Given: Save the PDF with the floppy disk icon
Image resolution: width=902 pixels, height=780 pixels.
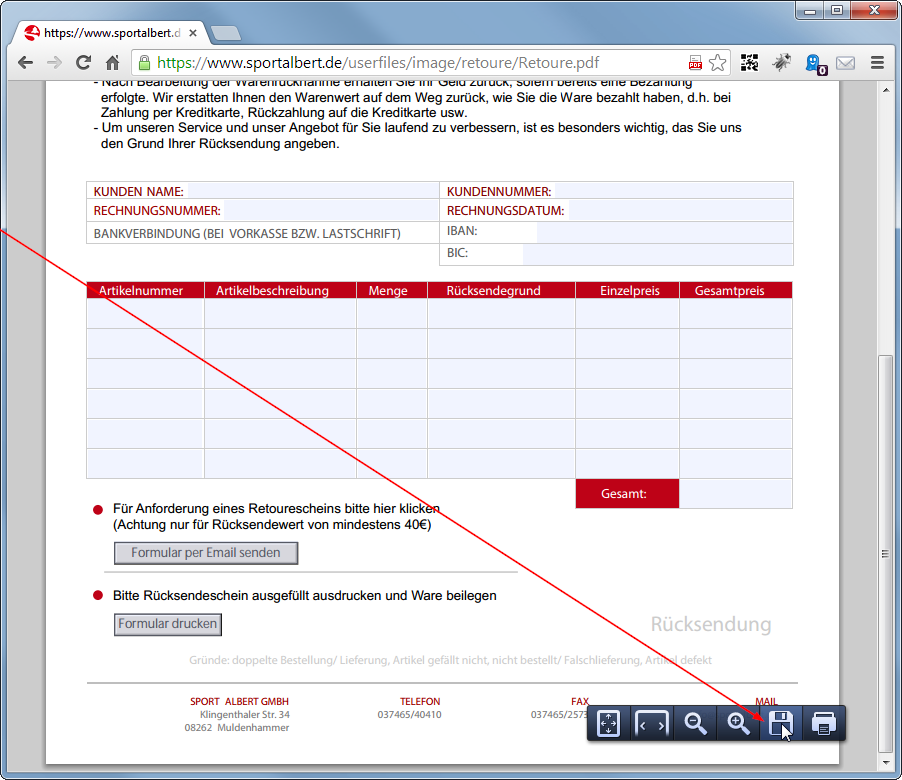Looking at the screenshot, I should coord(781,723).
